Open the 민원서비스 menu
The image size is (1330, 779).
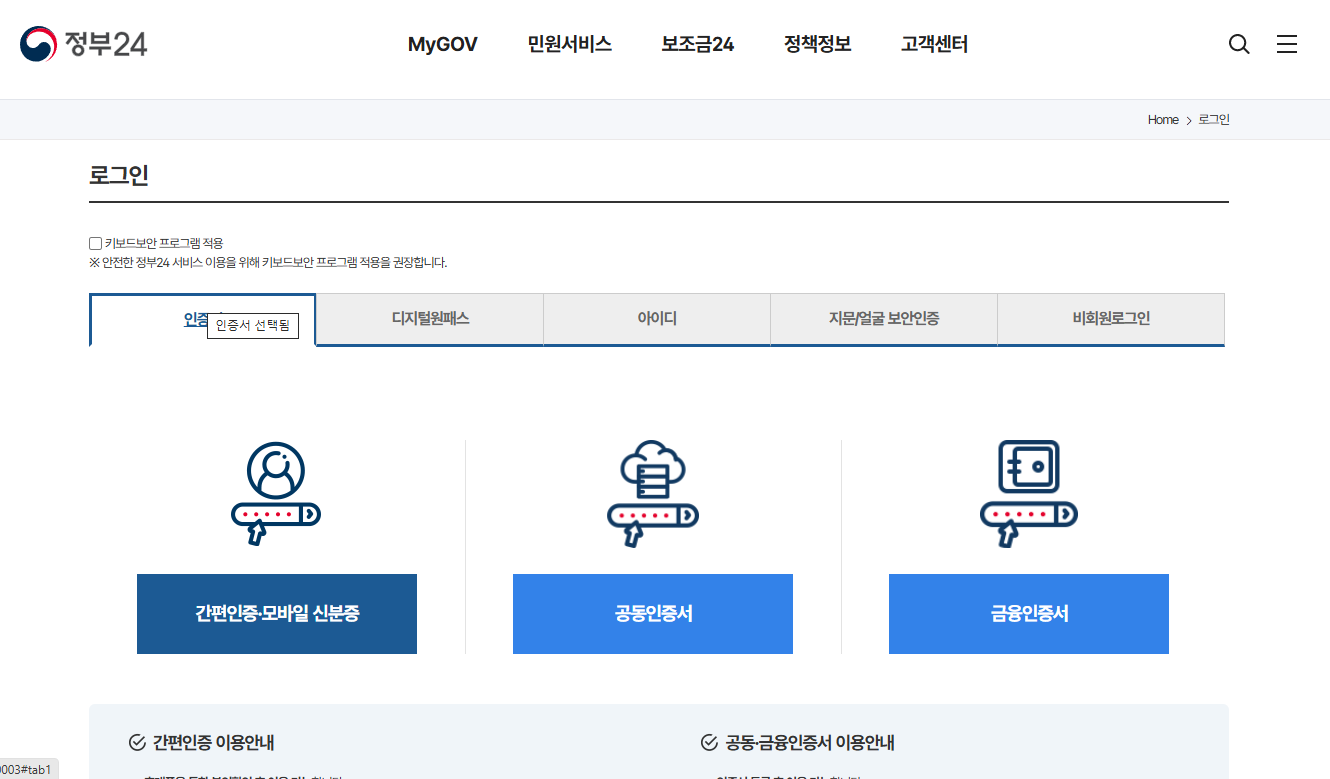[569, 44]
